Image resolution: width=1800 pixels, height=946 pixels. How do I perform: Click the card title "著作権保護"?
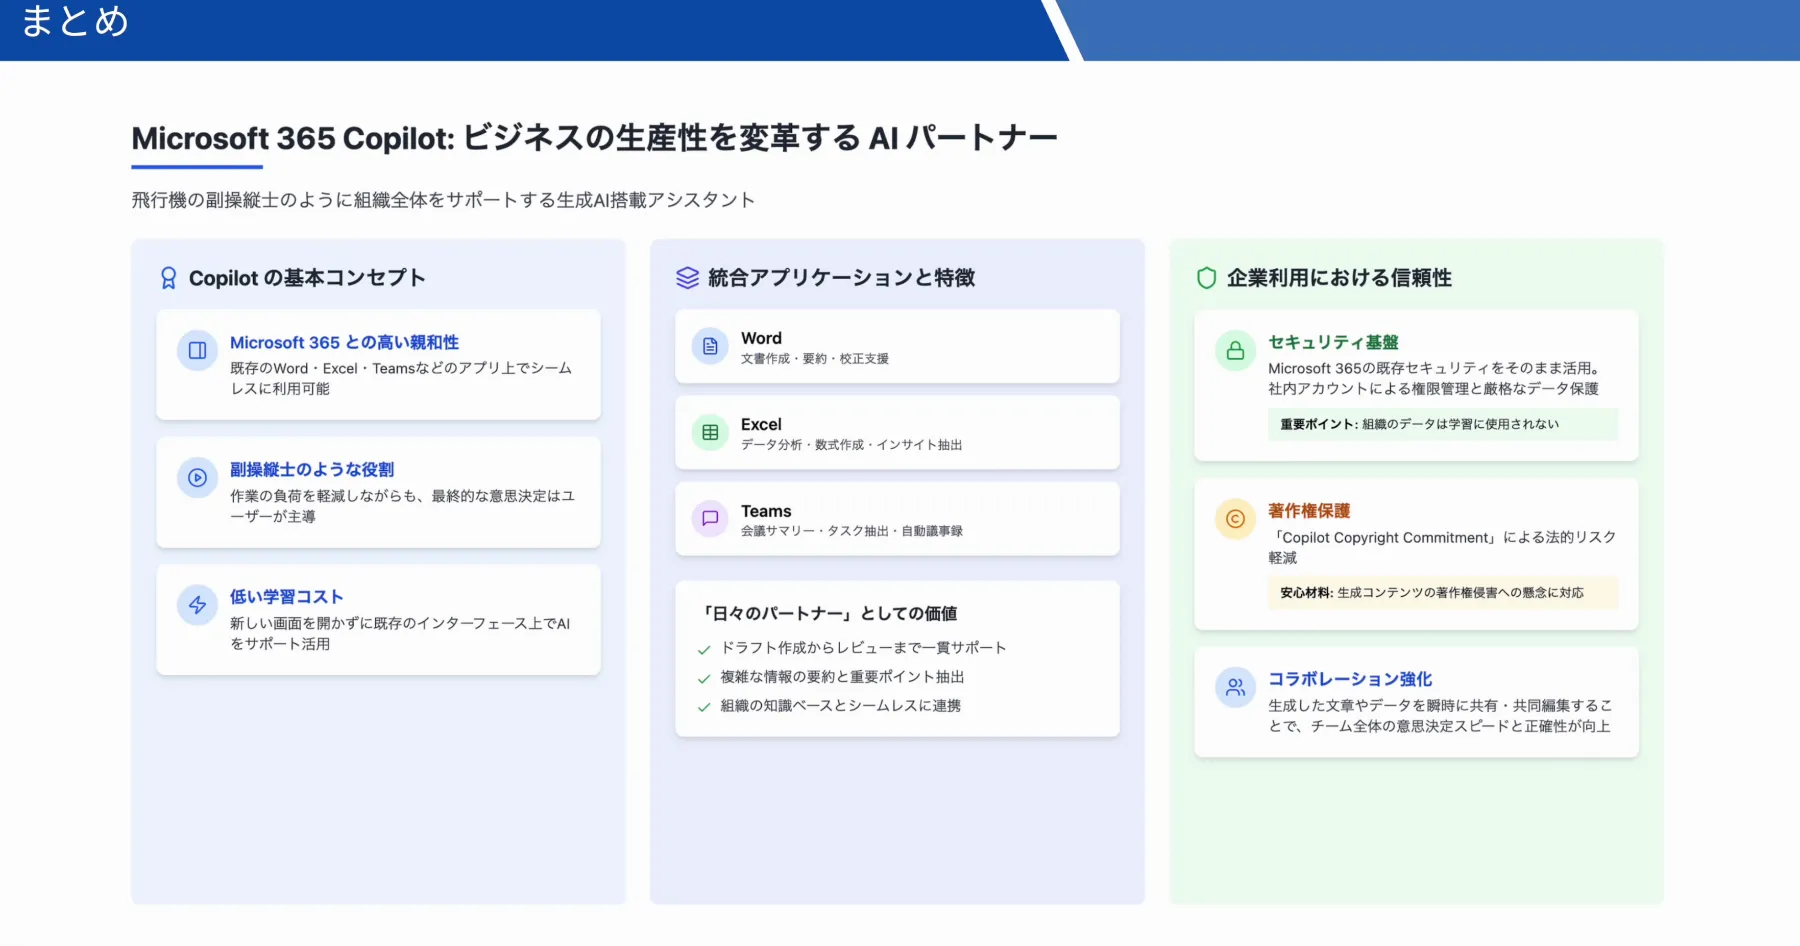[1309, 510]
